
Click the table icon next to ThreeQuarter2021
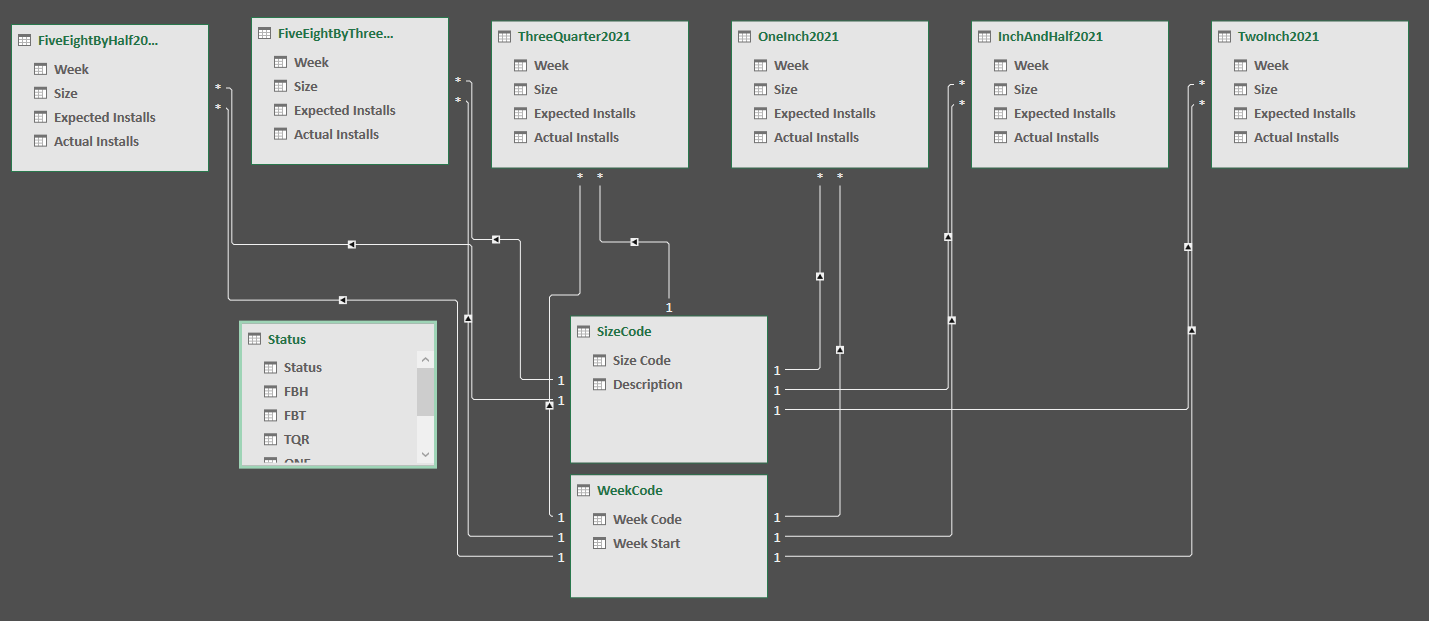tap(505, 37)
